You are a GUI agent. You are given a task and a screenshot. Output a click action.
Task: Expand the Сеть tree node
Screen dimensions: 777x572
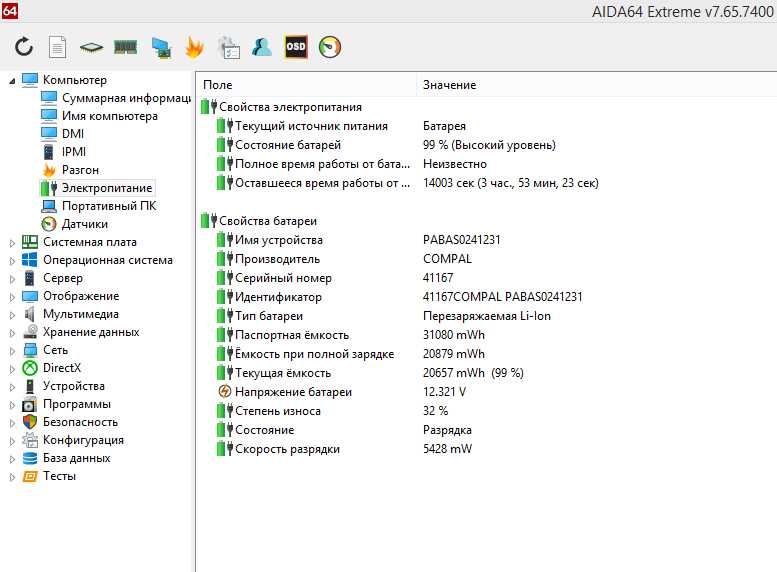point(12,351)
